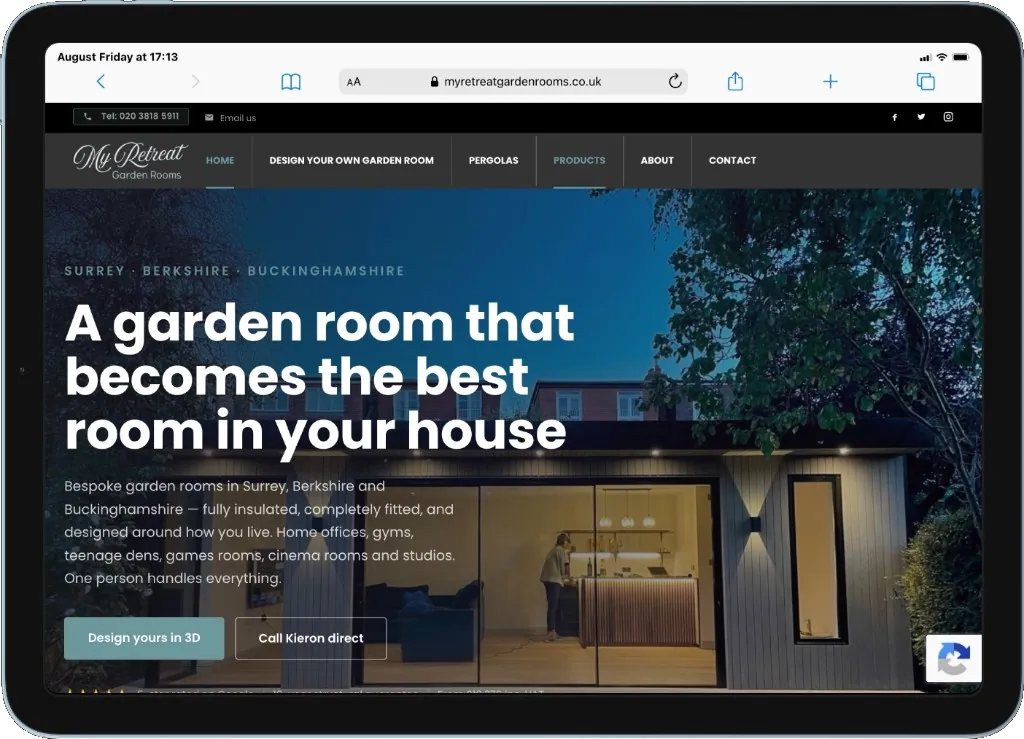This screenshot has height=739, width=1024.
Task: Tap the Safari back arrow
Action: [101, 82]
